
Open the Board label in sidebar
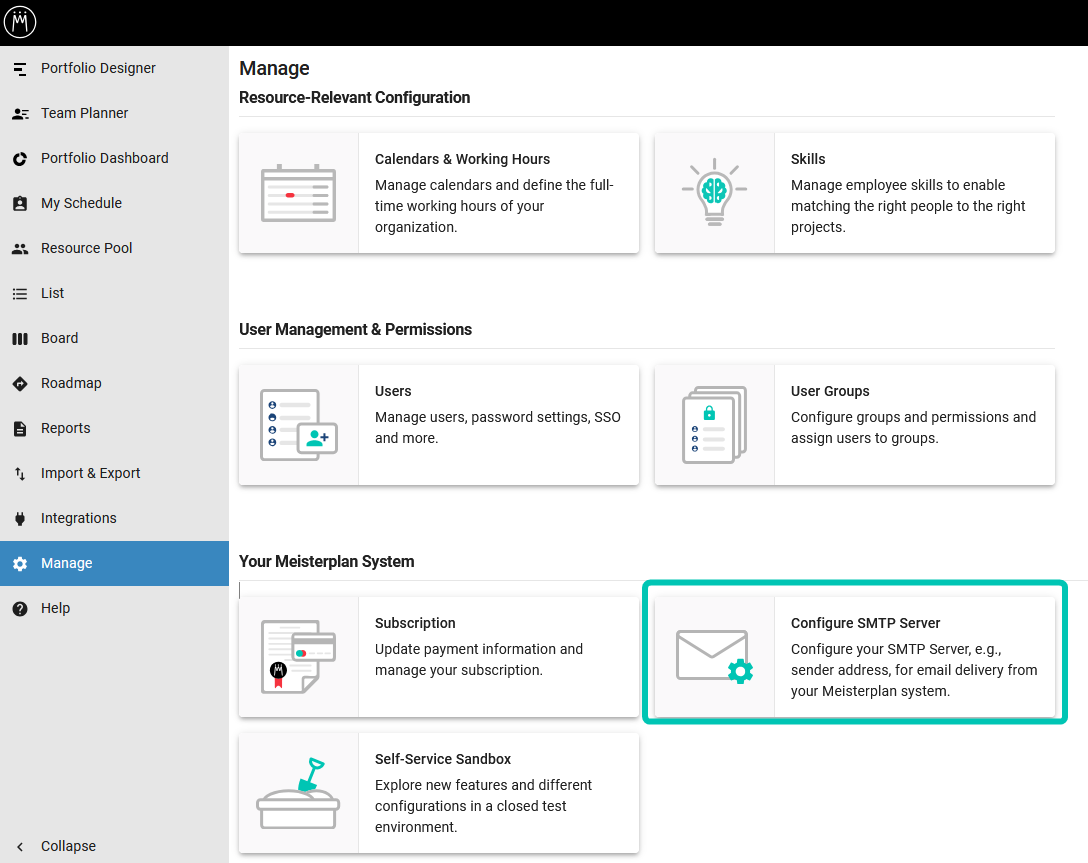coord(60,338)
